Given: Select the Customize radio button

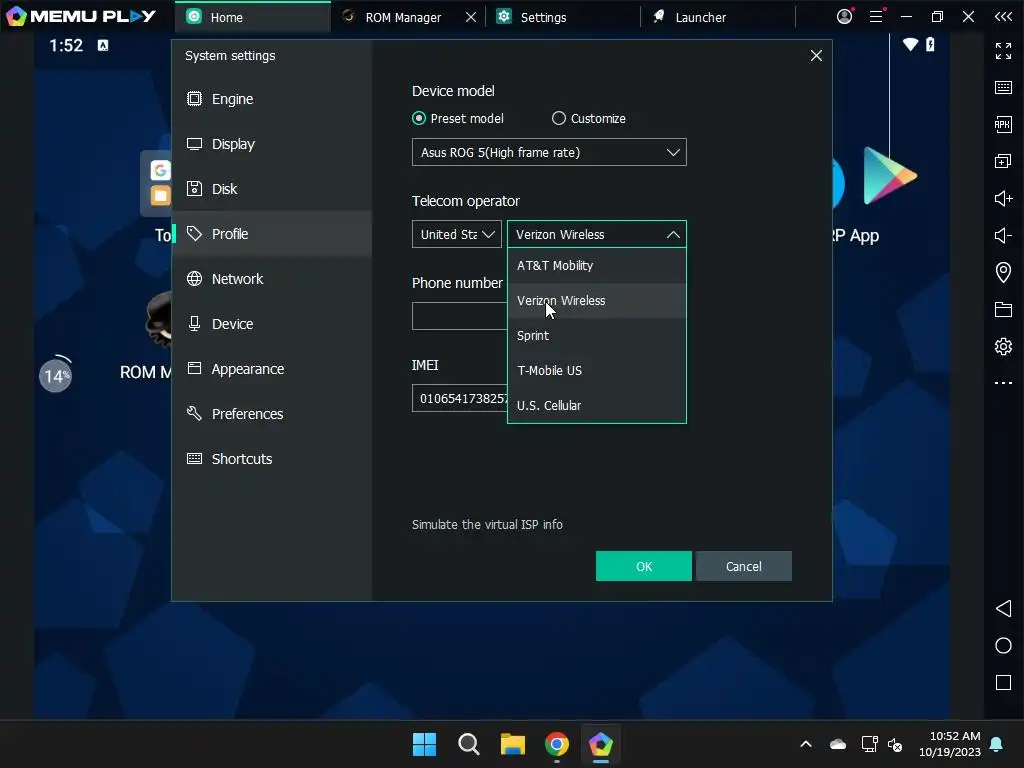Looking at the screenshot, I should click(x=558, y=118).
